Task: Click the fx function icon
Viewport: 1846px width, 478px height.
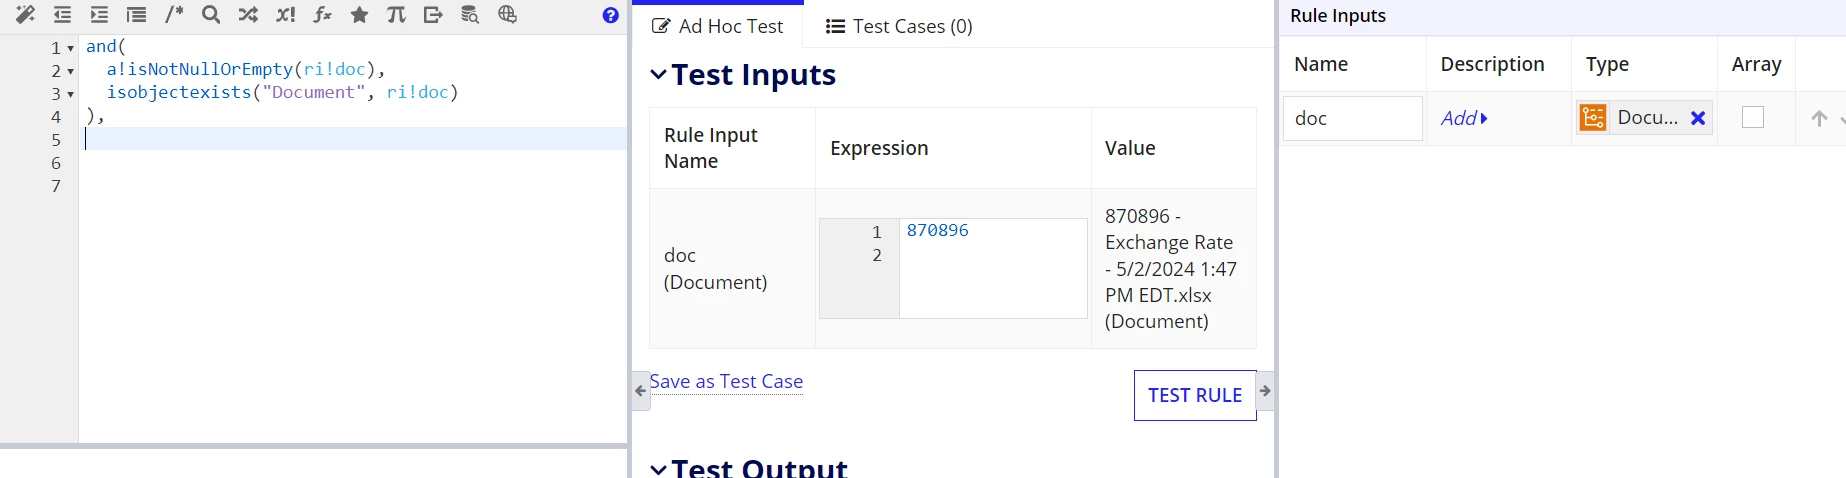Action: tap(322, 15)
